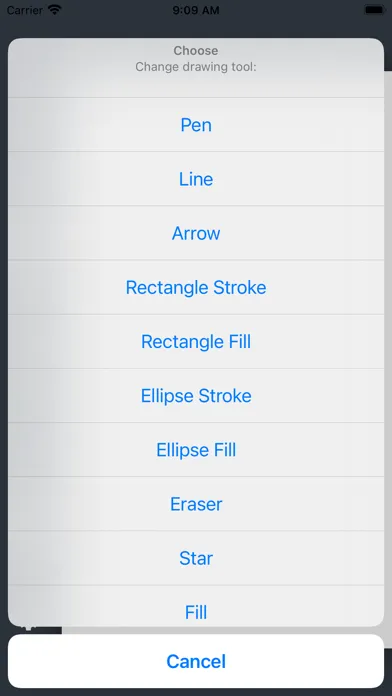Choose the Star shape tool
This screenshot has width=392, height=696.
point(196,558)
